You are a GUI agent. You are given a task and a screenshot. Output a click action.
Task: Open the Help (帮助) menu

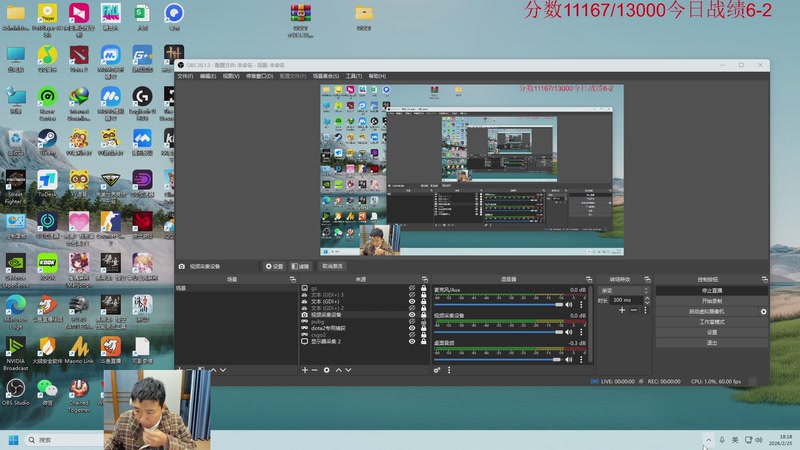pyautogui.click(x=377, y=76)
